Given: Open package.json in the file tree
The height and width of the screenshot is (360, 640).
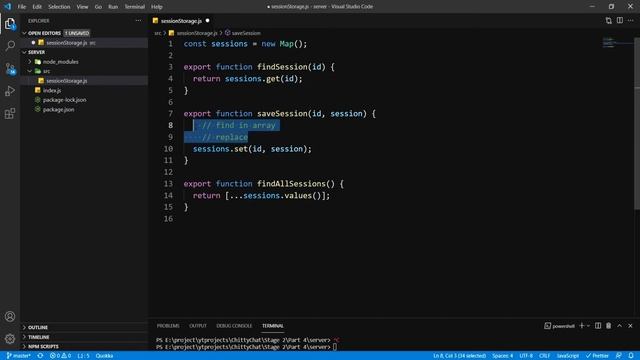Looking at the screenshot, I should pyautogui.click(x=58, y=109).
